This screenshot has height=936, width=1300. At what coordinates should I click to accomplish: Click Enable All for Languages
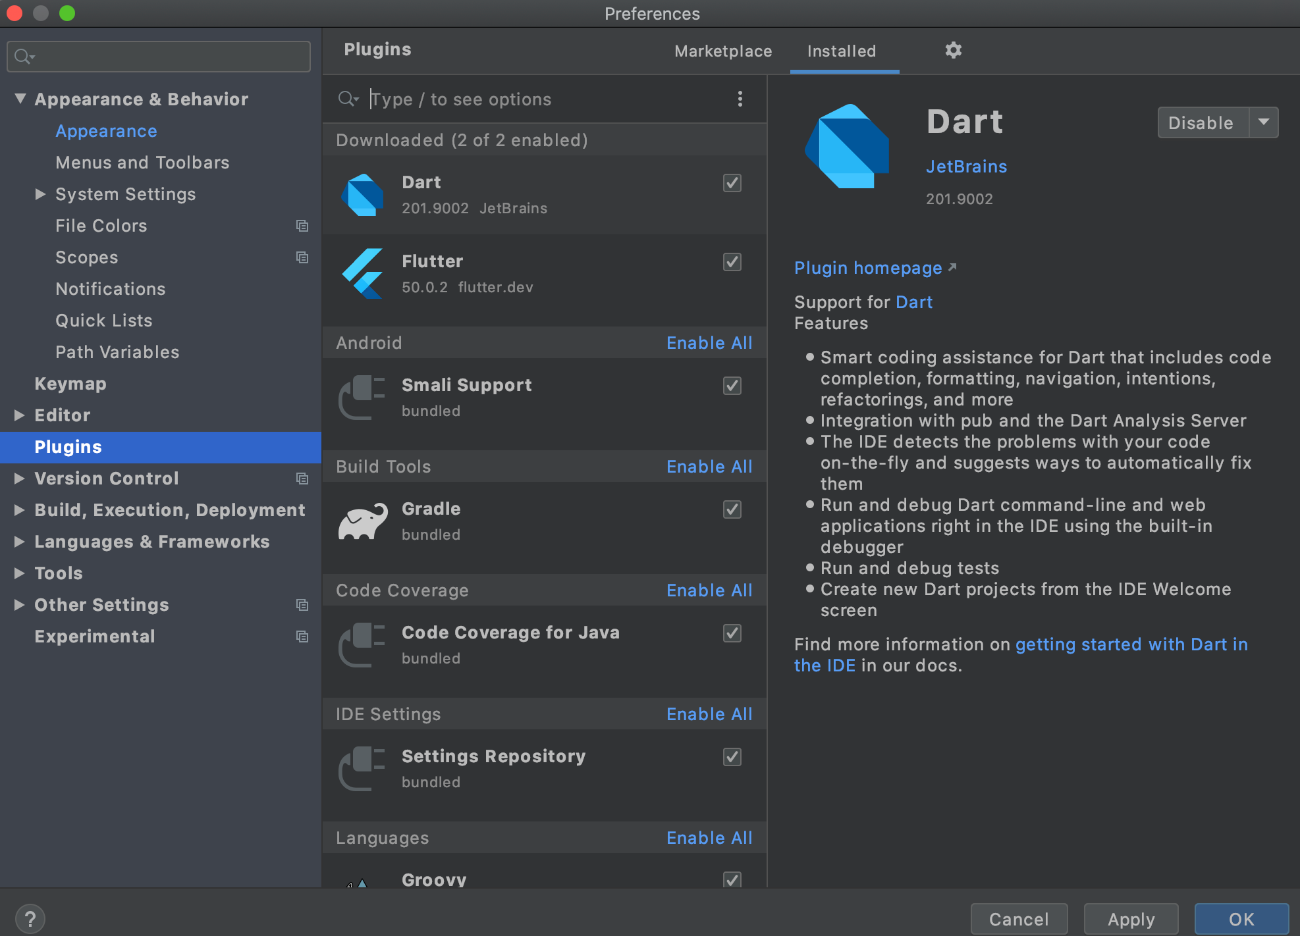pos(709,838)
